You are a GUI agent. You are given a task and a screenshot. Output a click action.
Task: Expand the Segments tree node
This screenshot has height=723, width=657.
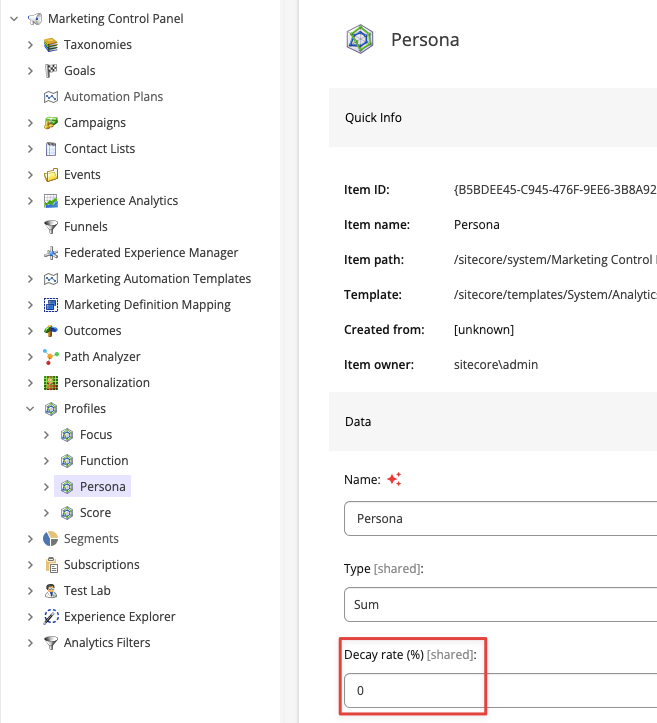pyautogui.click(x=30, y=539)
